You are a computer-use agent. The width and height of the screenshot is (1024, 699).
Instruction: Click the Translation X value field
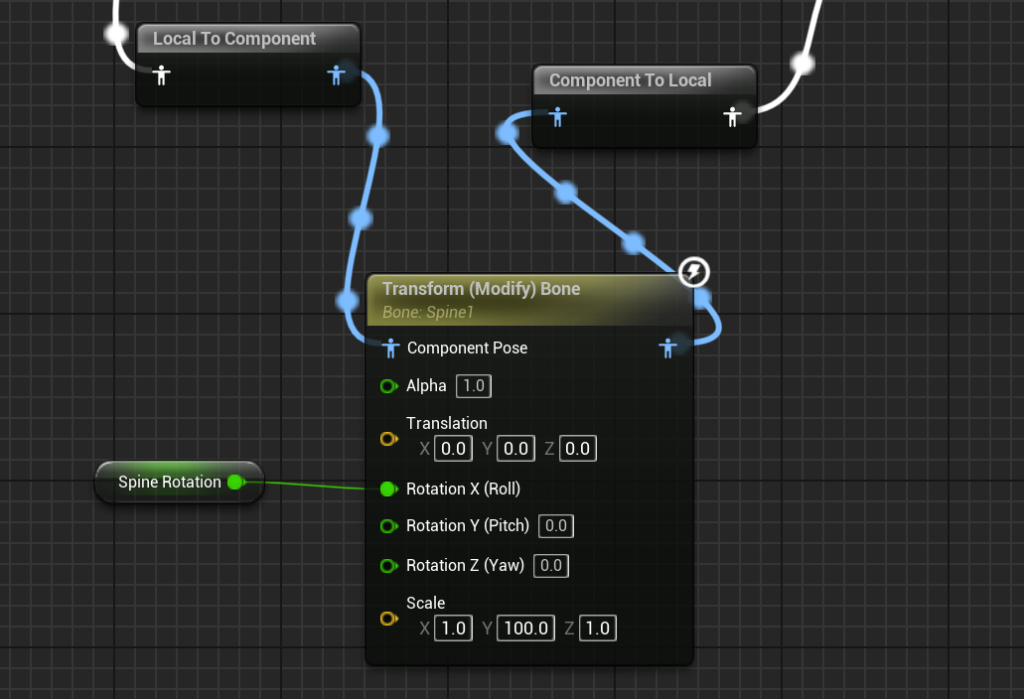coord(454,448)
